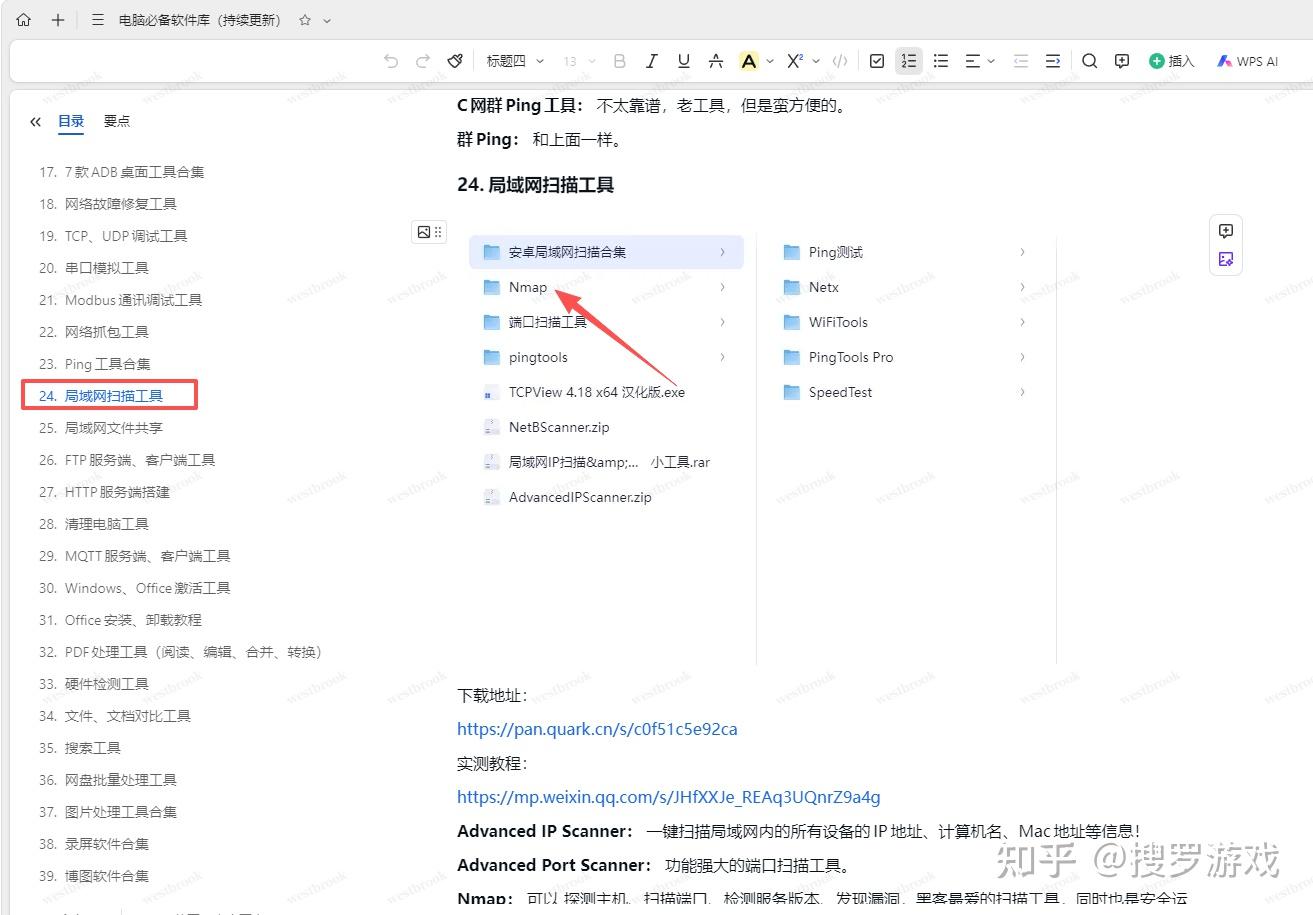Switch to the 要点 tab
This screenshot has height=915, width=1313.
(x=117, y=121)
